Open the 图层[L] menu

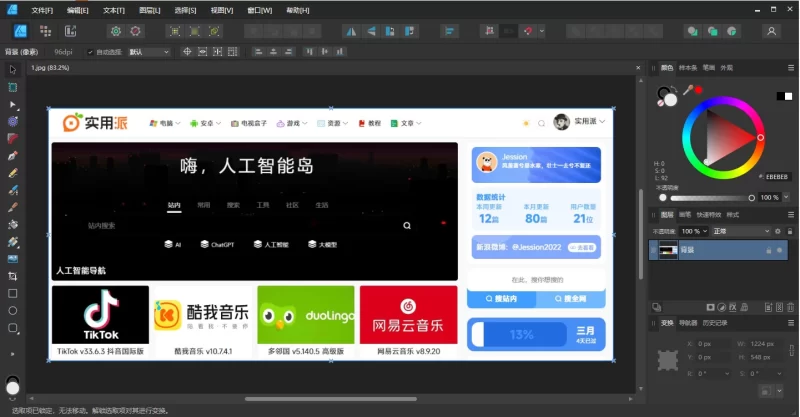(149, 10)
